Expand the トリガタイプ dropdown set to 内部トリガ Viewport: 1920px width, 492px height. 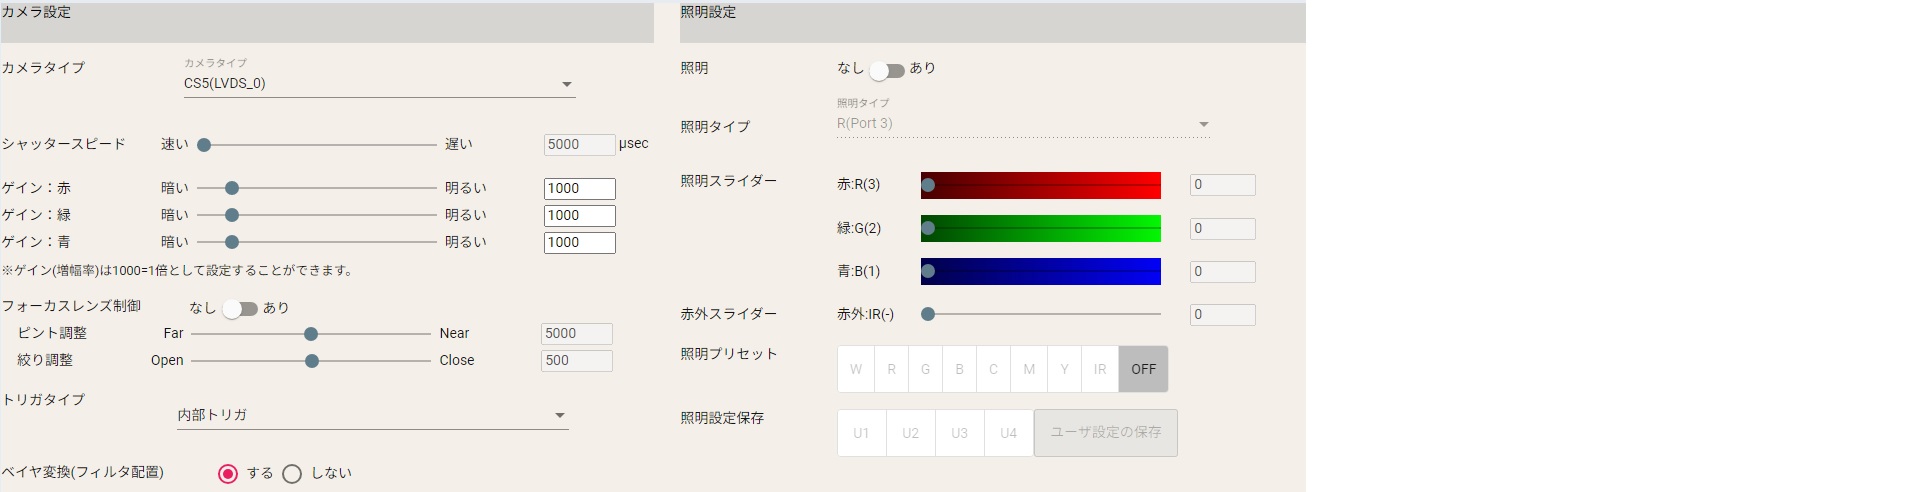click(x=372, y=415)
